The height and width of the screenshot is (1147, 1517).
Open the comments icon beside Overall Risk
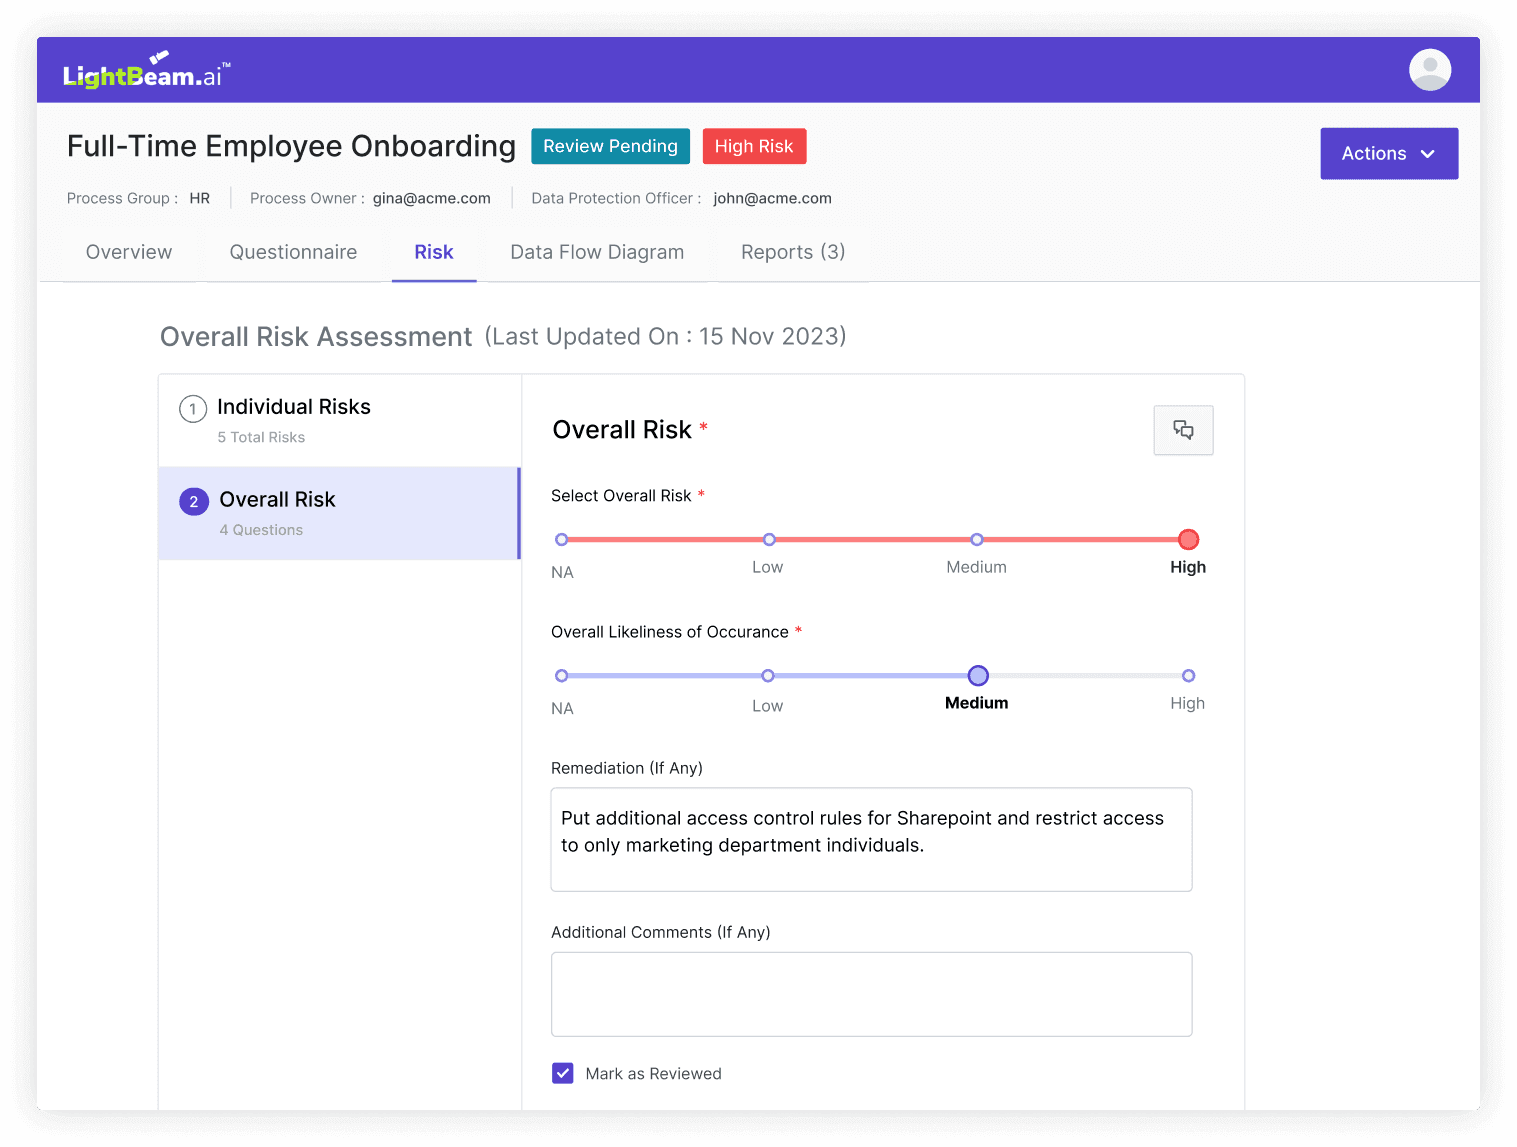pyautogui.click(x=1183, y=430)
